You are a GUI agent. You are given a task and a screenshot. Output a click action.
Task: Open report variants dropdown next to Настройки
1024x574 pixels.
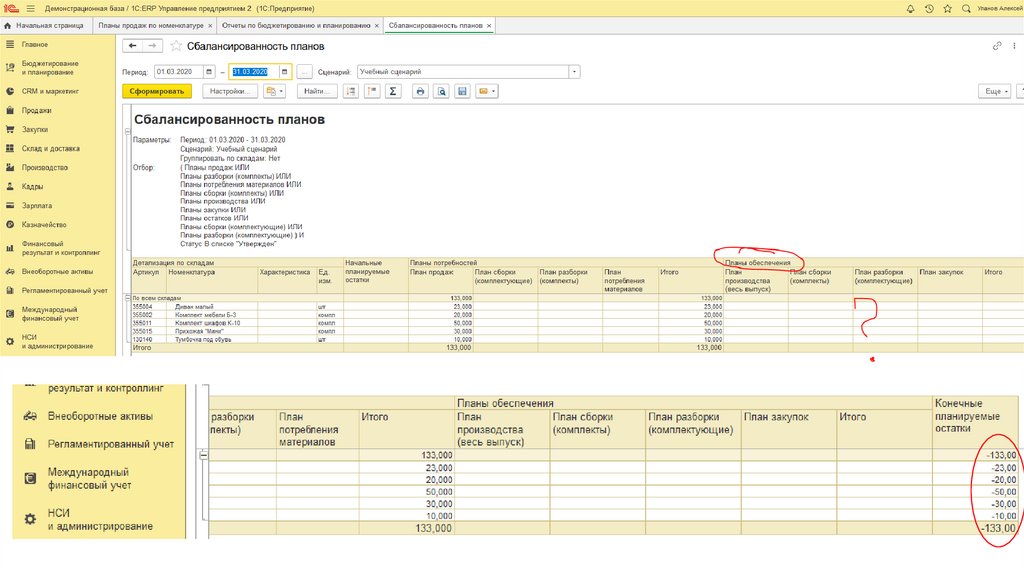click(x=274, y=91)
